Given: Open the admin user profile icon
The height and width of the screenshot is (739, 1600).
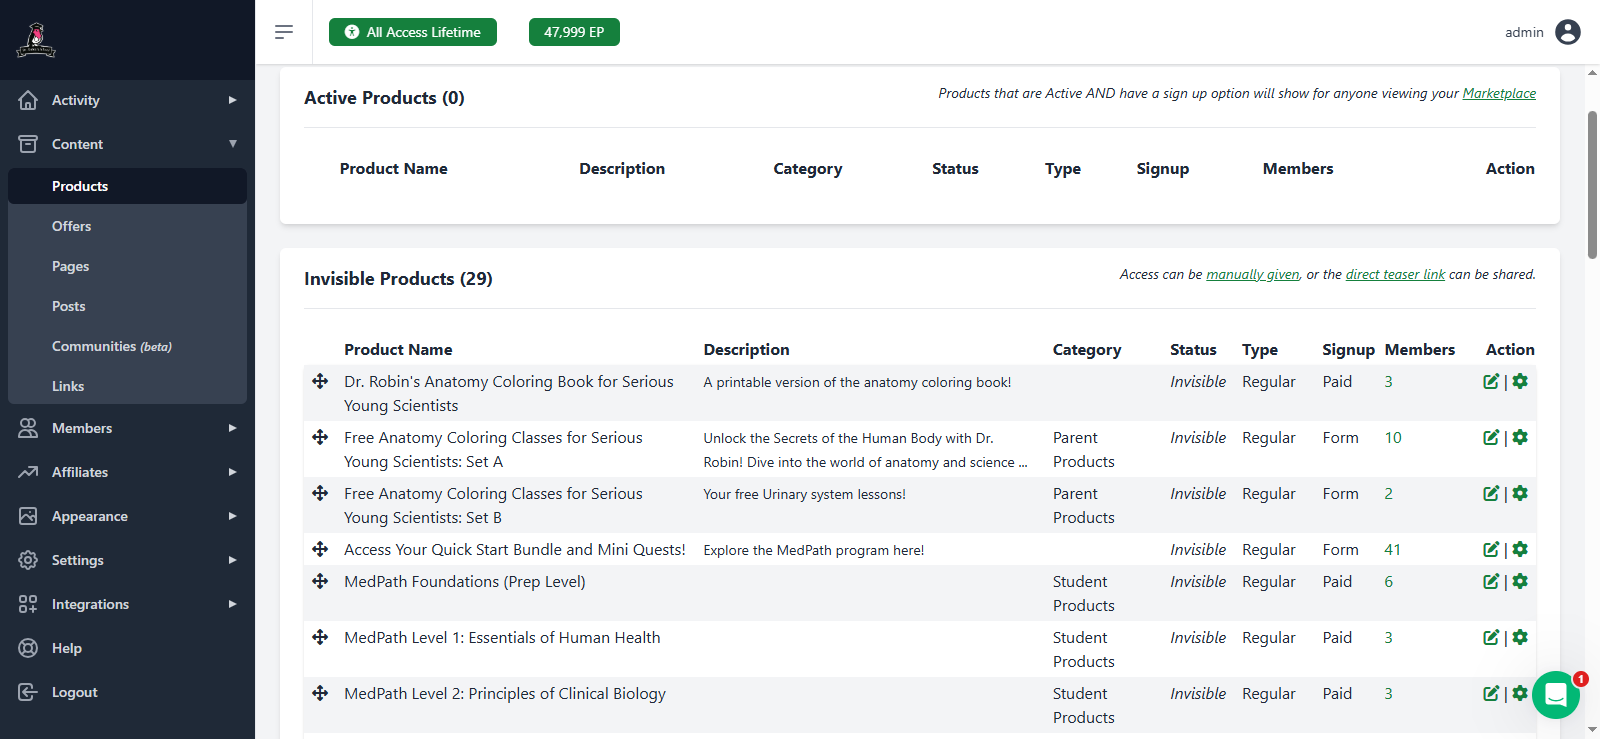Looking at the screenshot, I should point(1568,32).
